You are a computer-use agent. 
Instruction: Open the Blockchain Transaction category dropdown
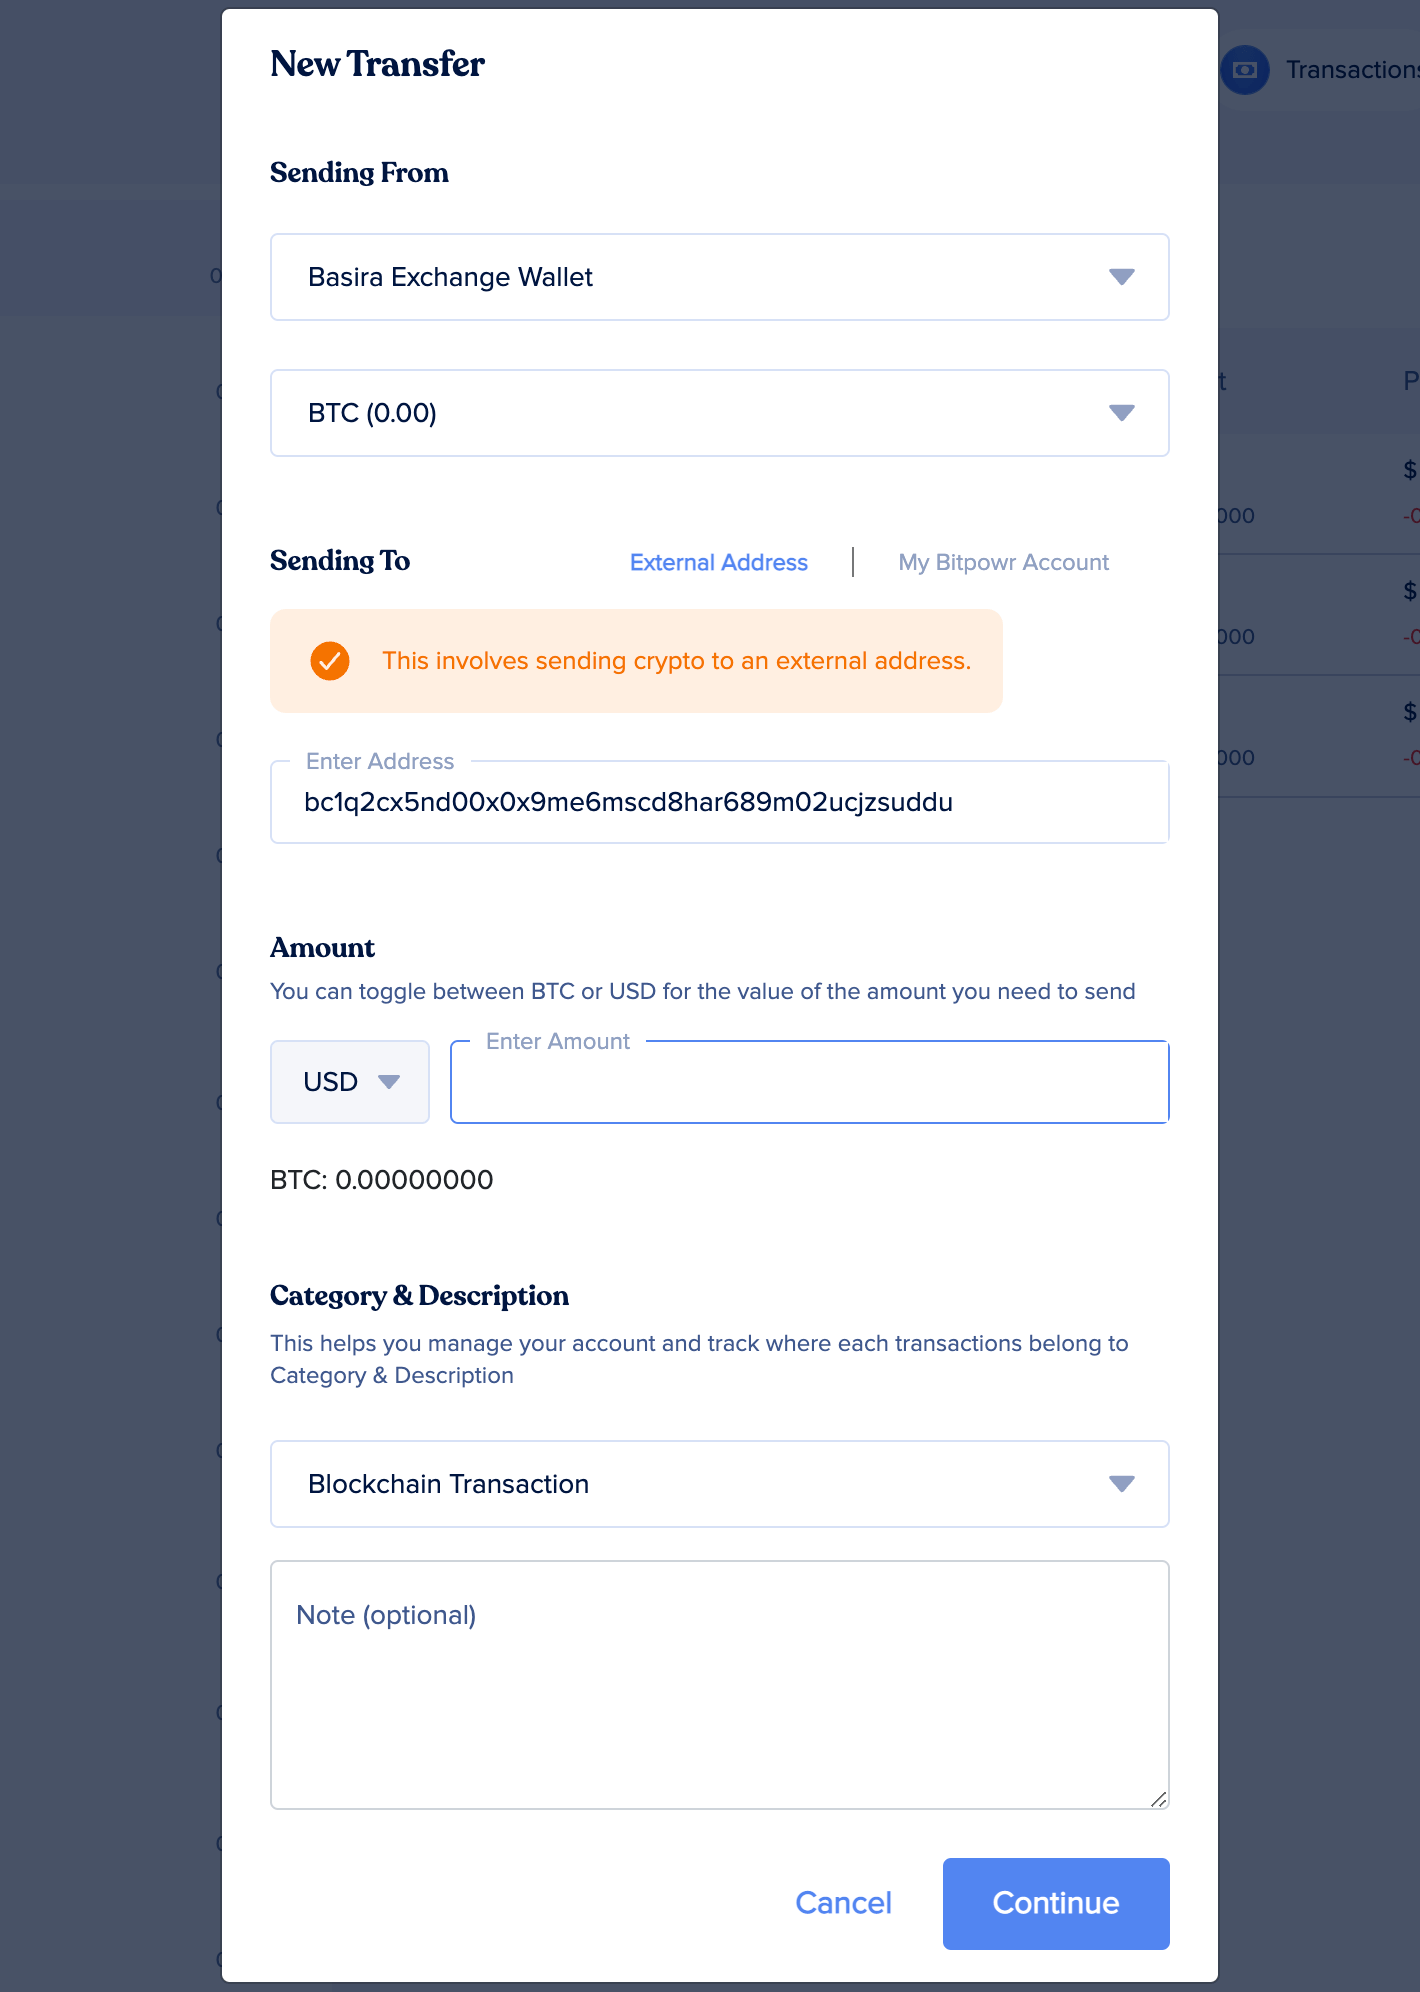click(x=720, y=1484)
